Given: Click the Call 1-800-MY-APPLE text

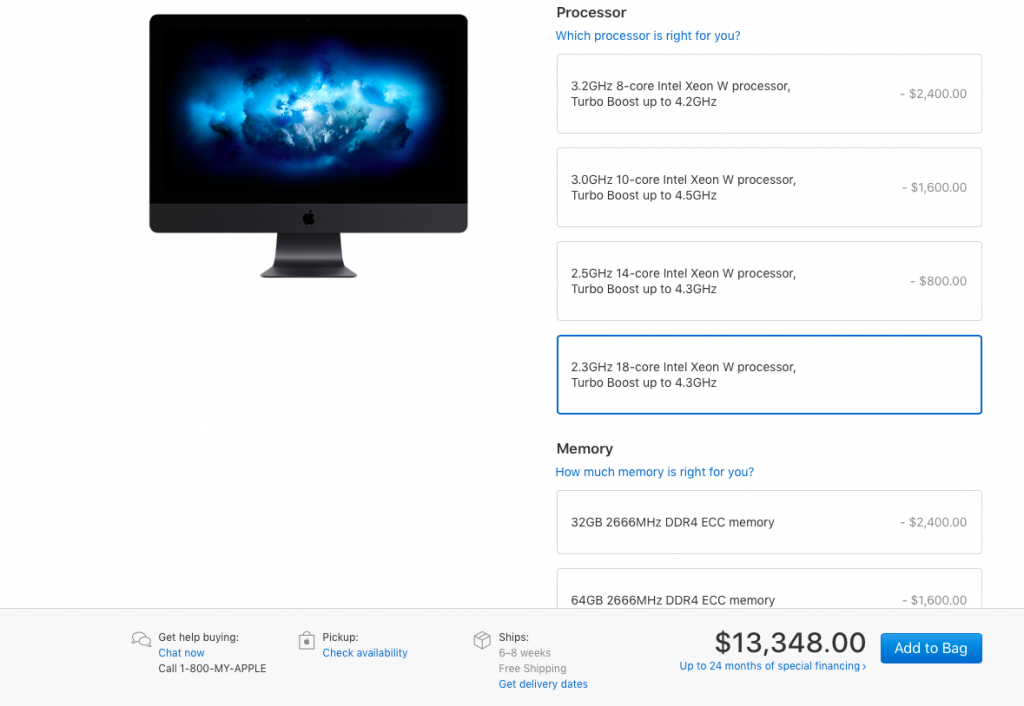Looking at the screenshot, I should [212, 668].
